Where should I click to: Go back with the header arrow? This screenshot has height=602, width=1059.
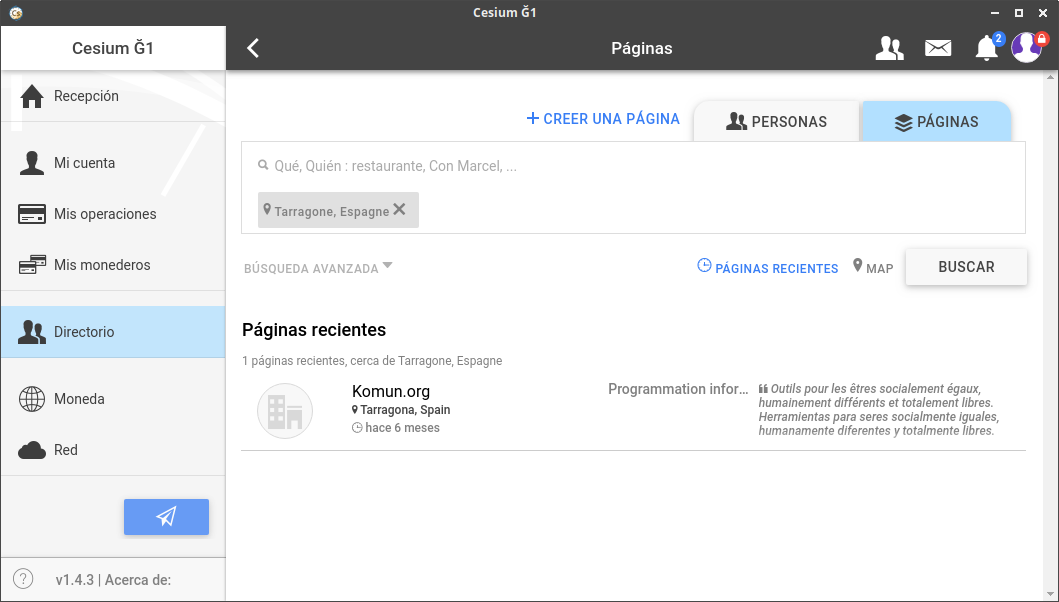click(253, 48)
